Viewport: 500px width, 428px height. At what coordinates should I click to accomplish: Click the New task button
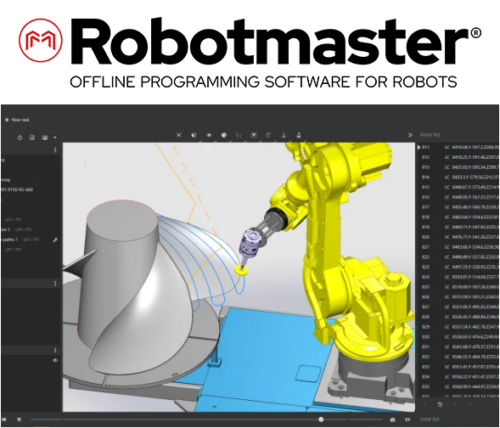tap(17, 120)
